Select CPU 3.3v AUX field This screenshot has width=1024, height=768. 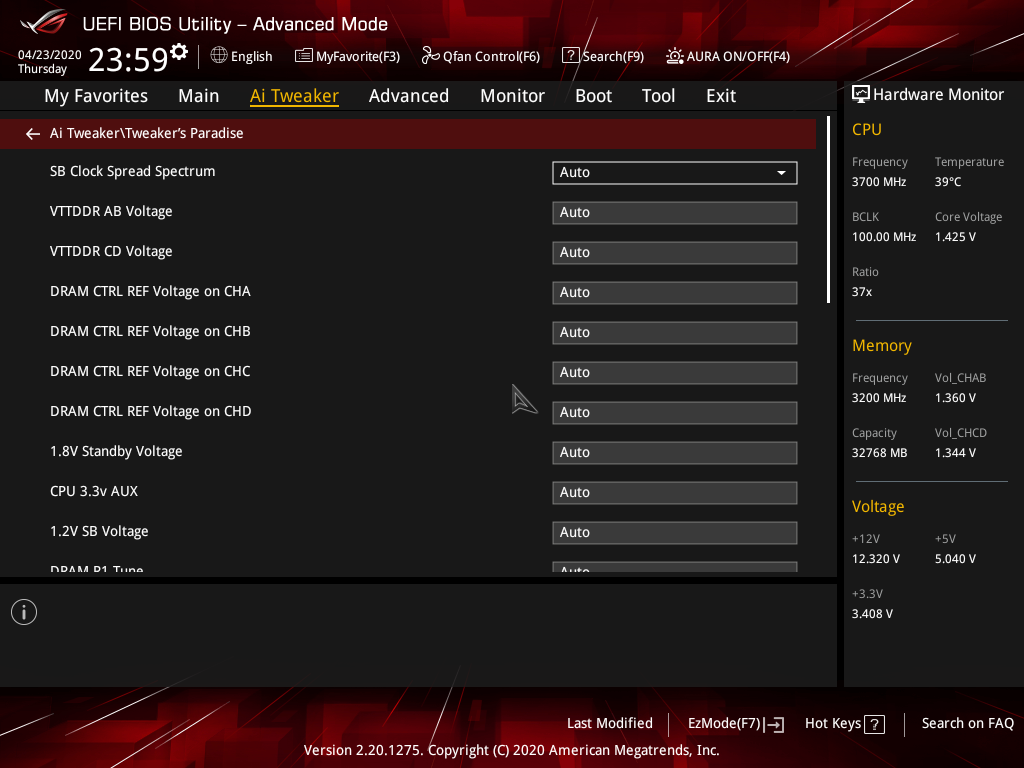tap(675, 492)
